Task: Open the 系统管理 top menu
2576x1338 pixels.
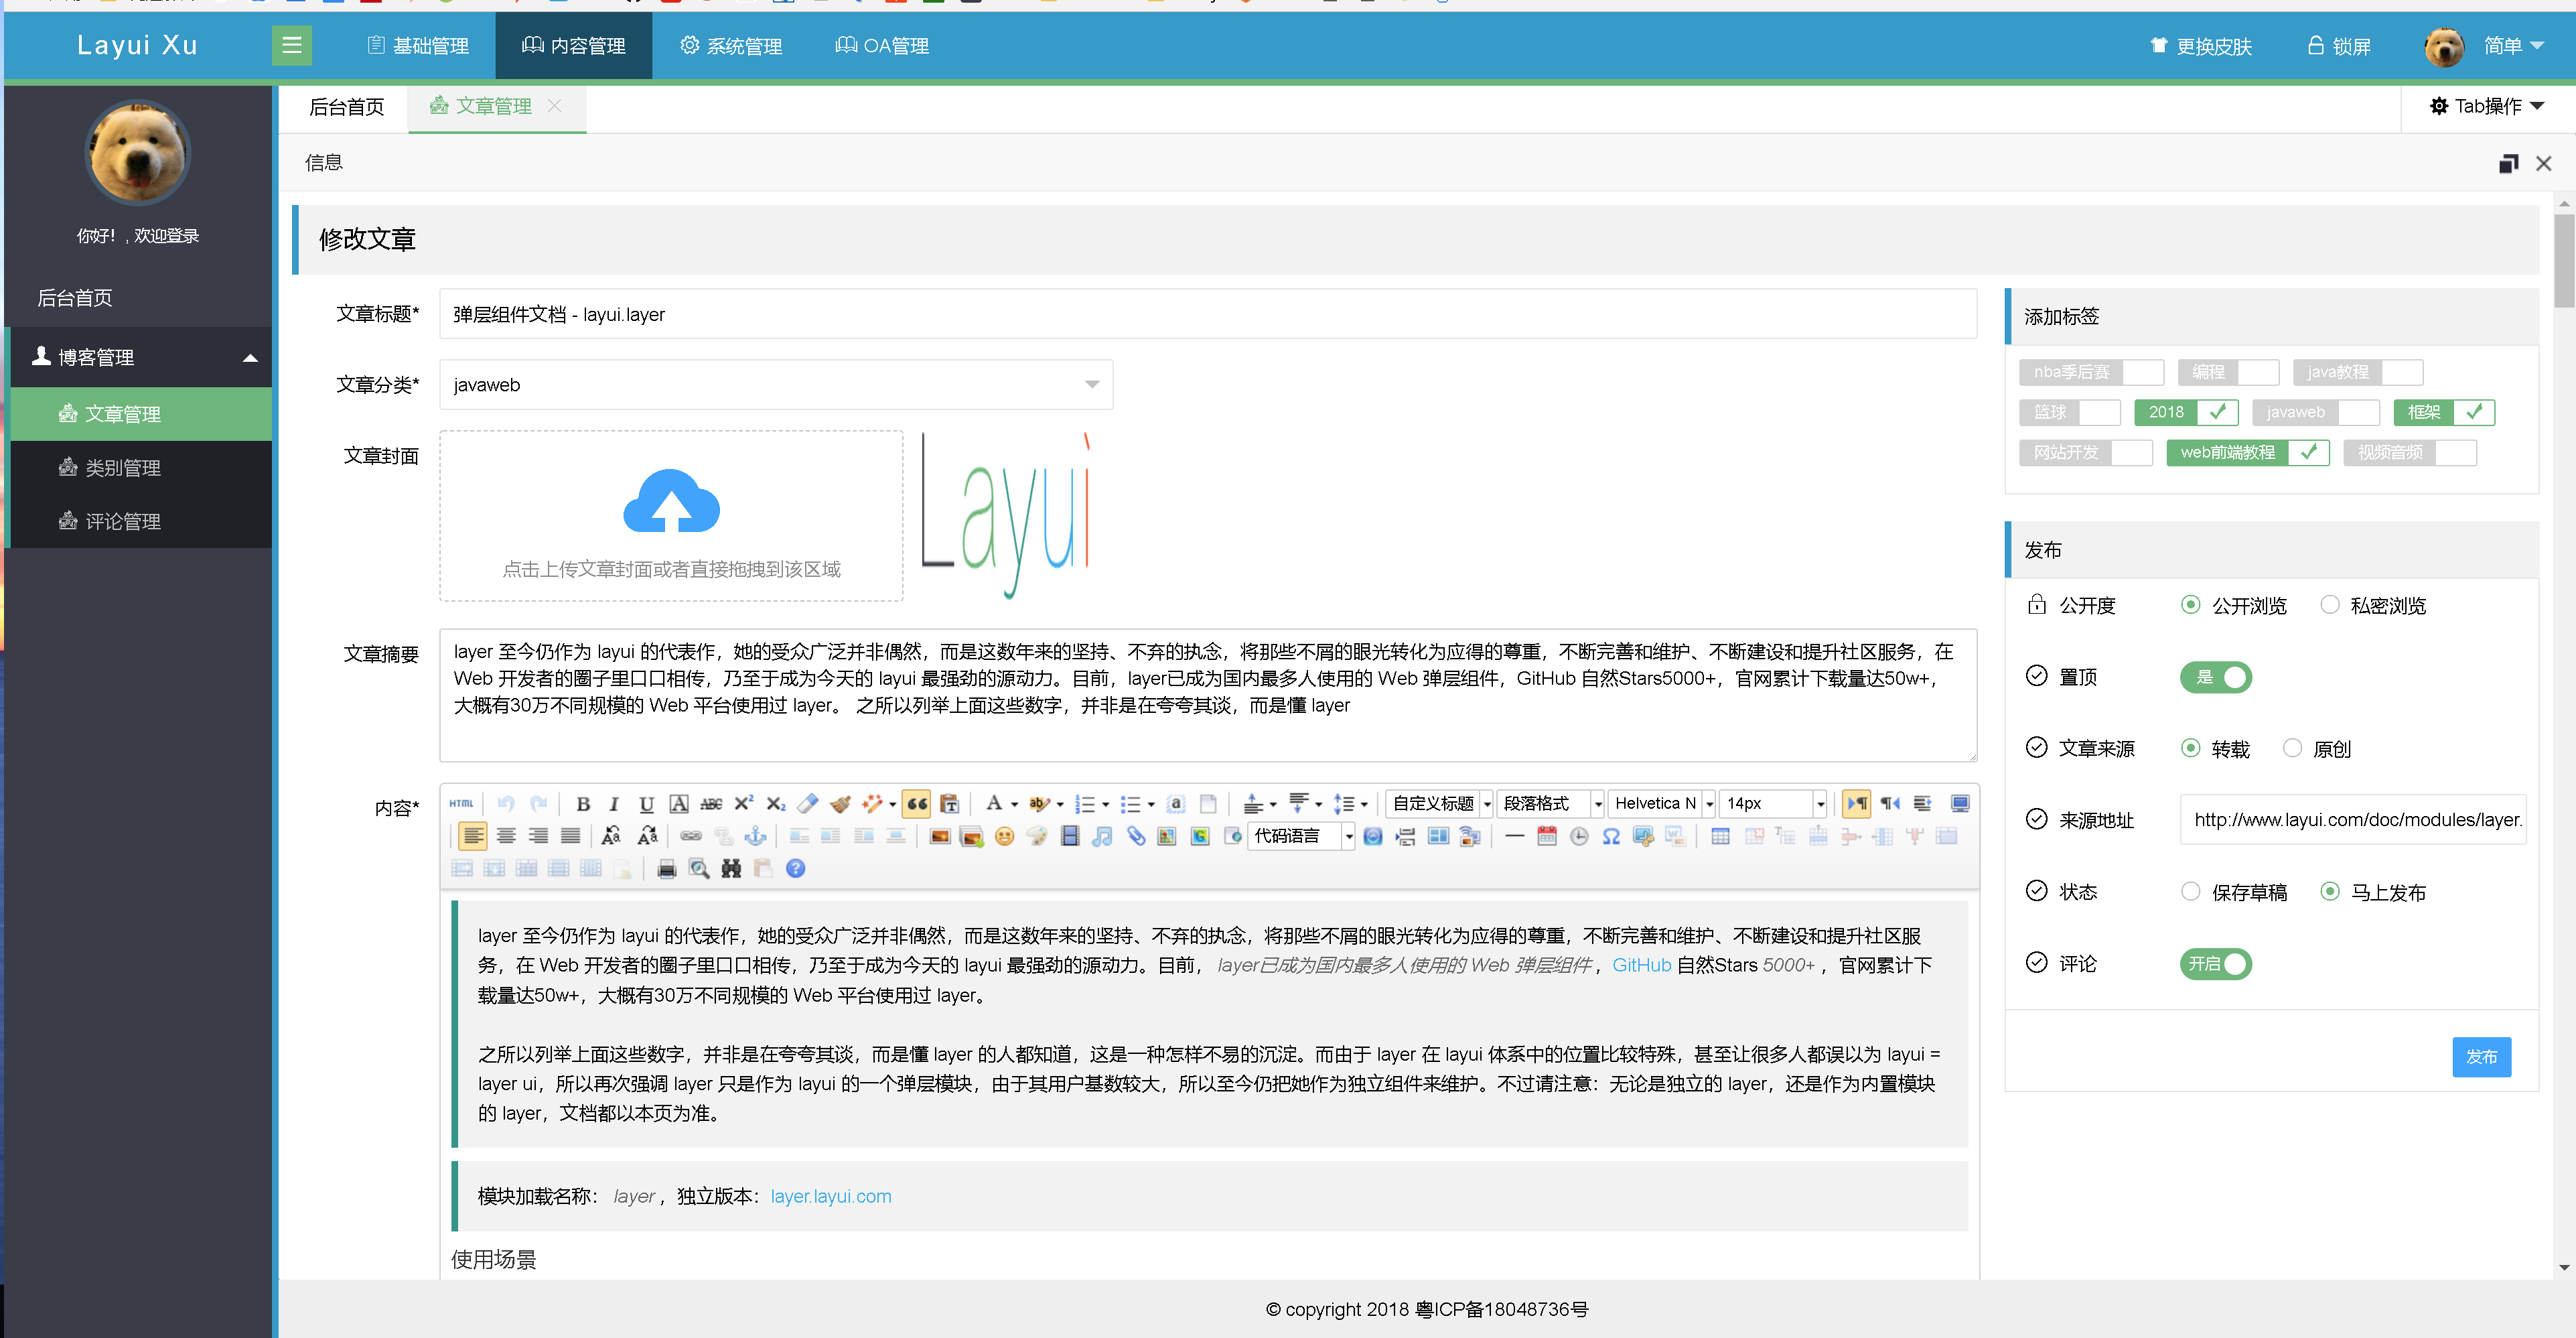Action: 731,46
